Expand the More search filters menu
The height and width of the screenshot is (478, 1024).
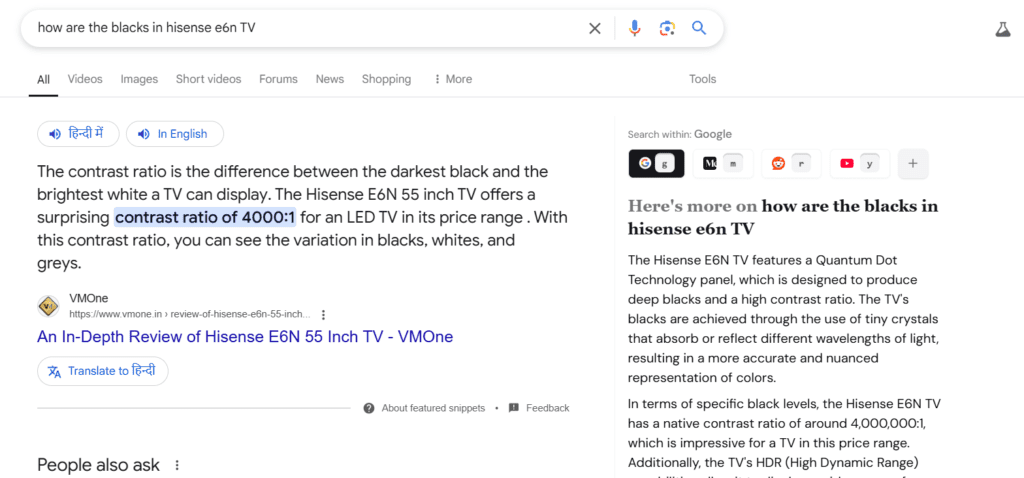click(x=452, y=79)
